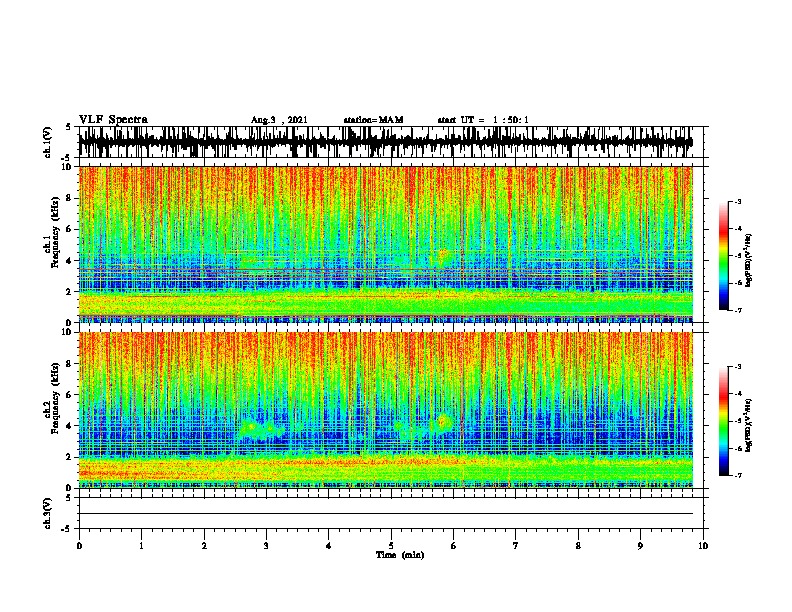Image resolution: width=792 pixels, height=612 pixels.
Task: Click time axis tick label "5"
Action: [x=391, y=546]
